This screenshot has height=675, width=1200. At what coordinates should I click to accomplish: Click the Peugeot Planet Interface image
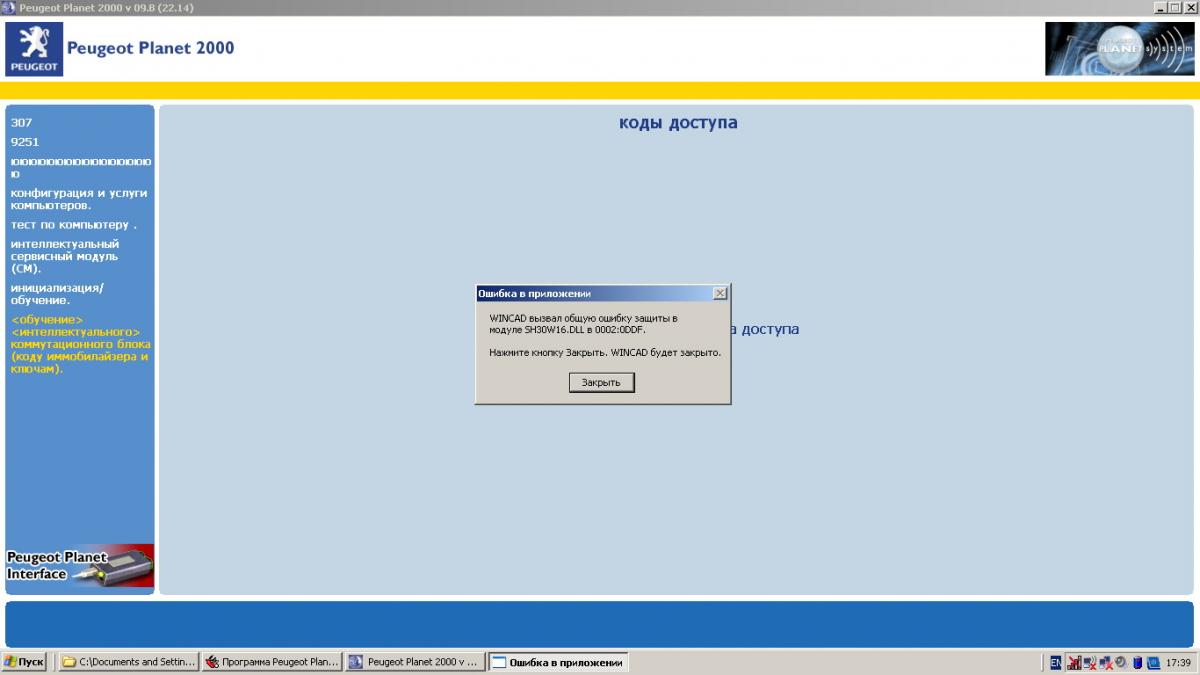tap(80, 565)
